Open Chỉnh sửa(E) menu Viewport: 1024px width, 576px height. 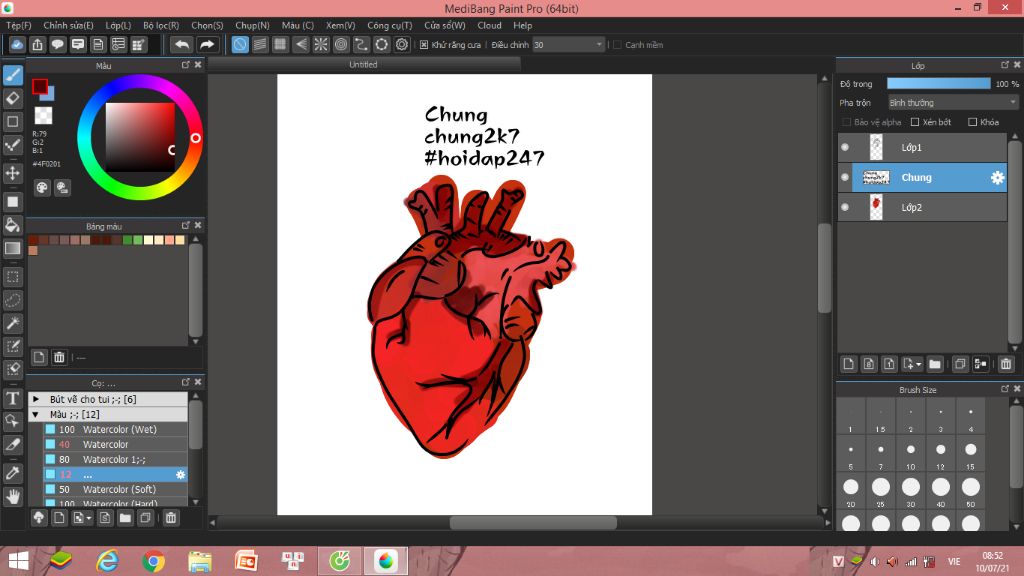coord(68,25)
